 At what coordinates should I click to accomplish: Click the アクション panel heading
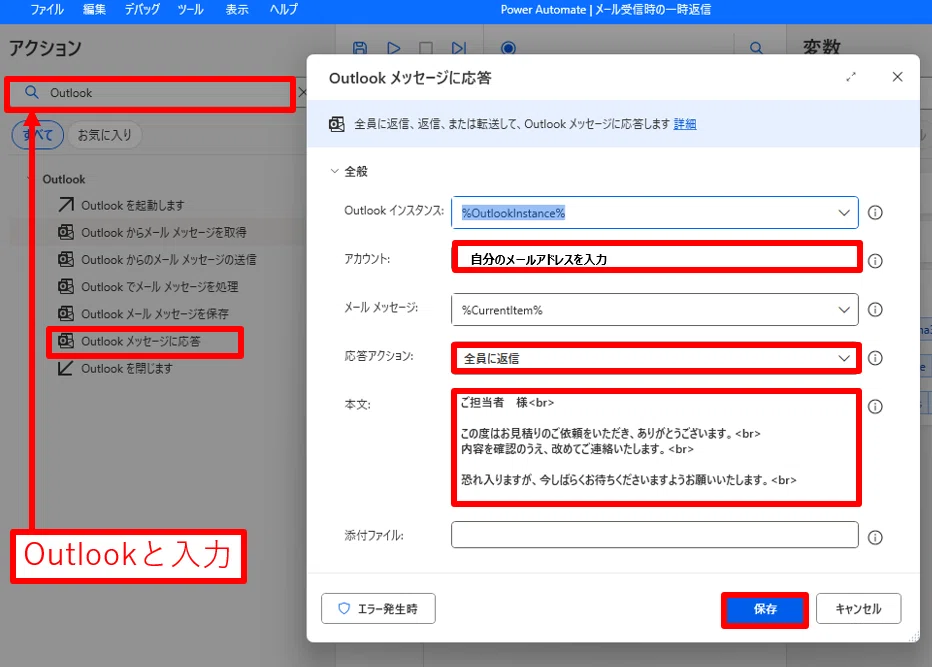click(45, 48)
